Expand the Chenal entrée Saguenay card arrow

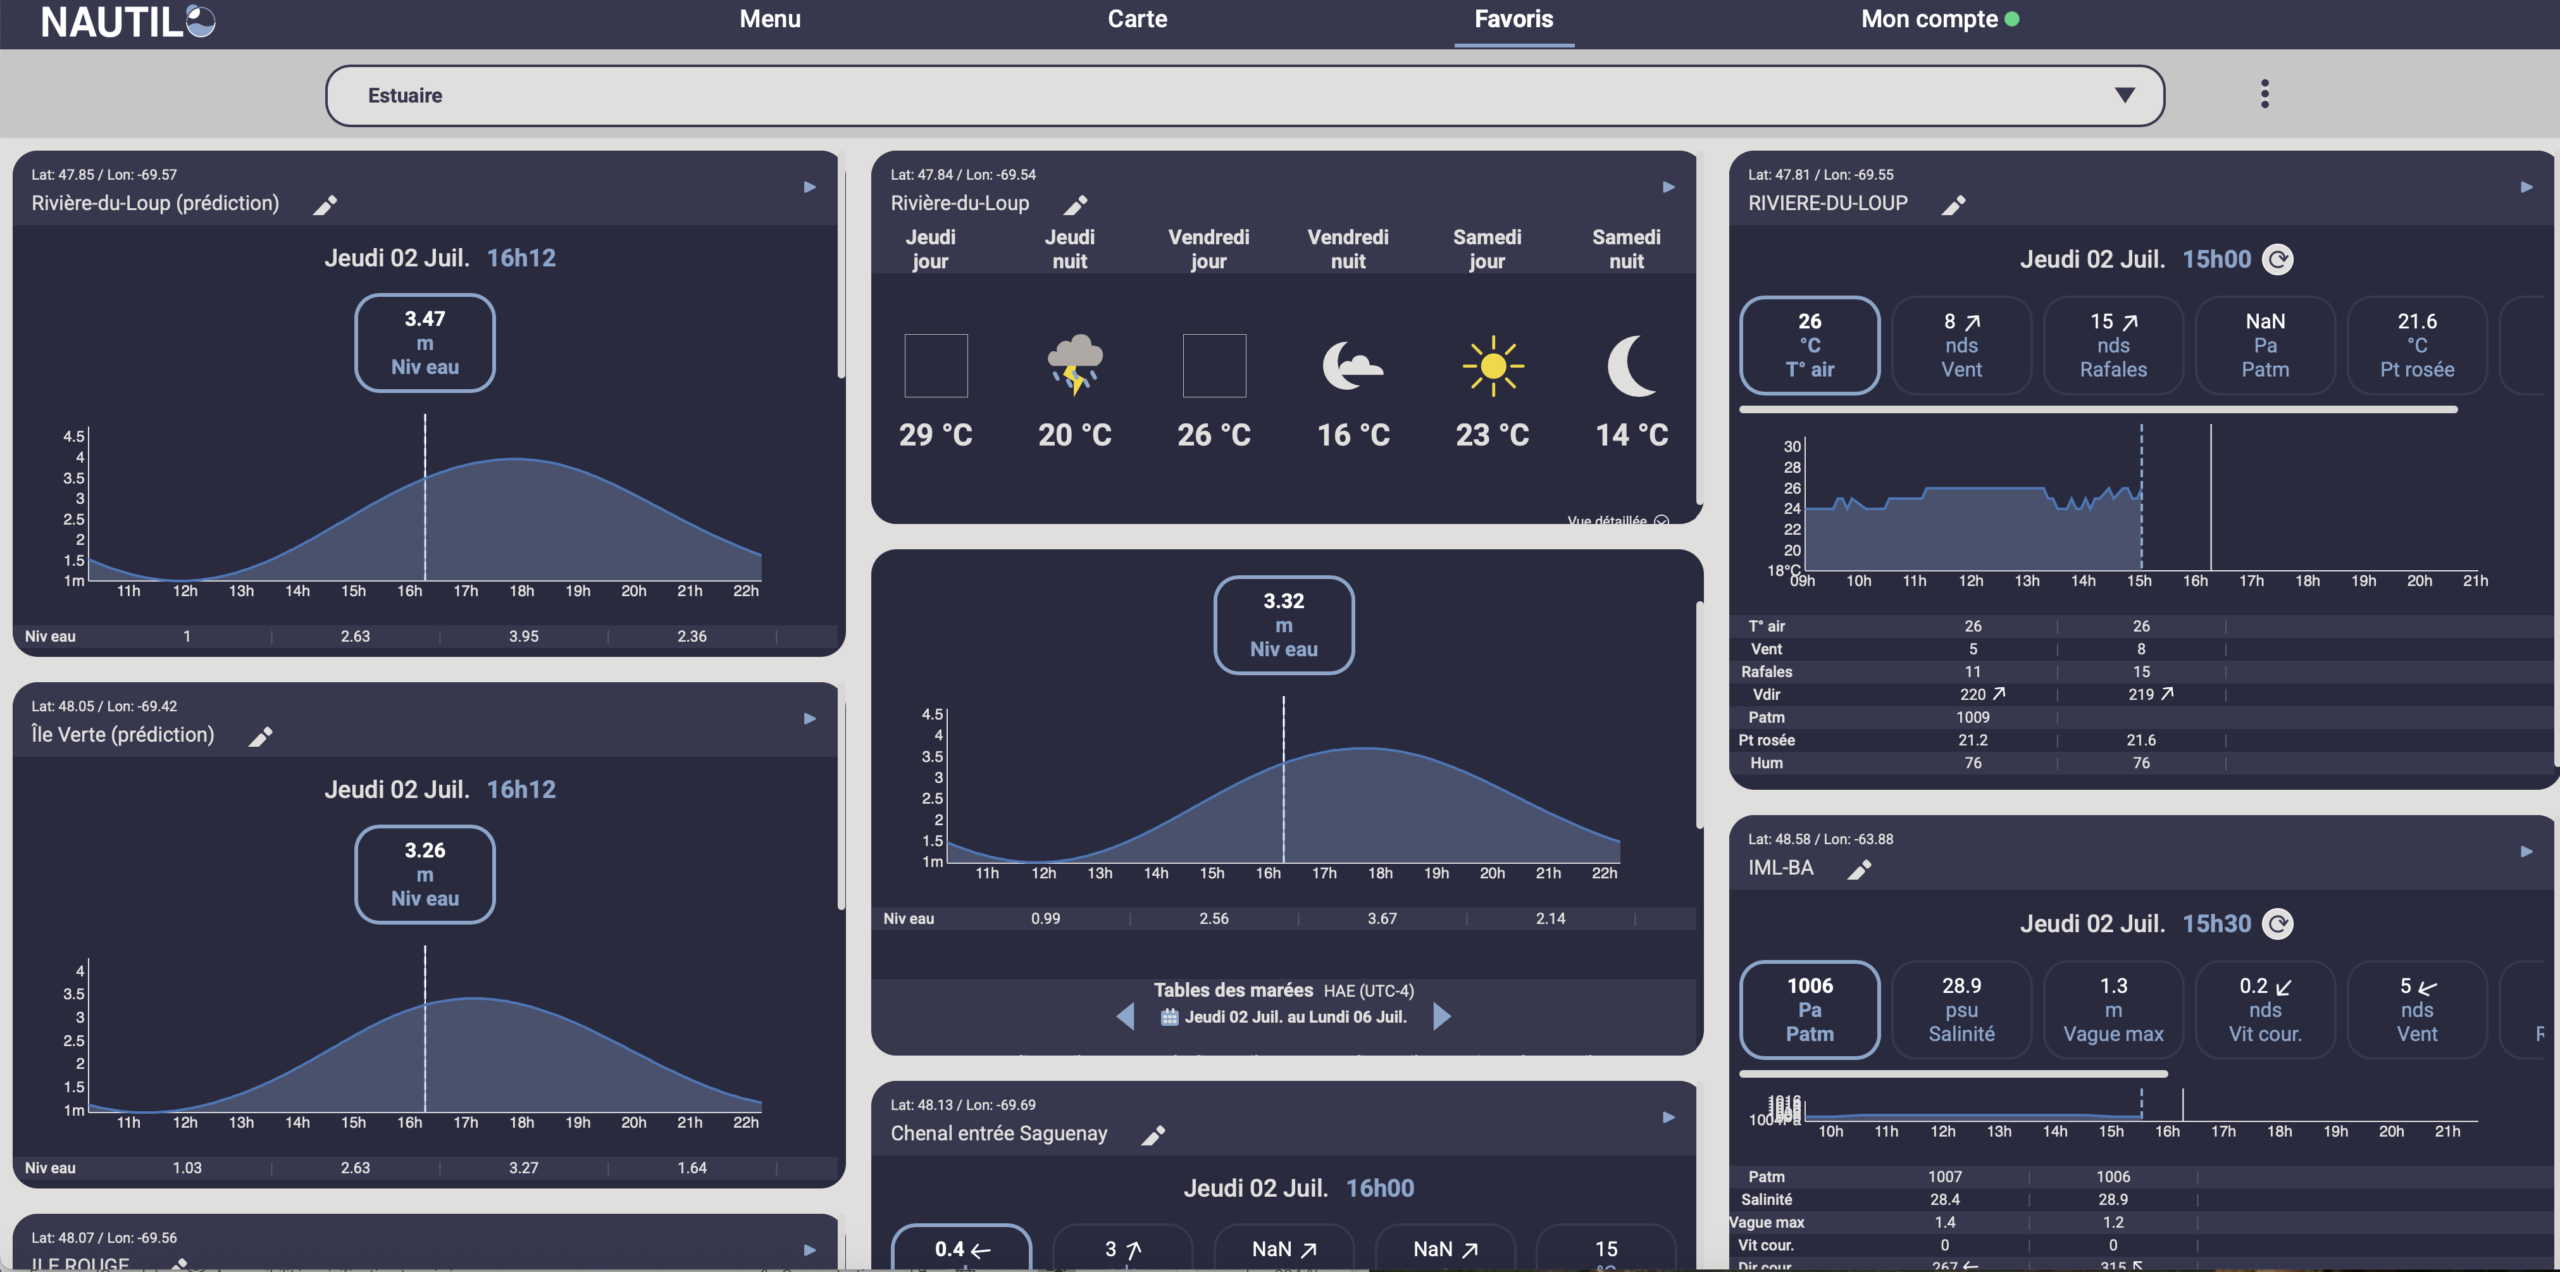click(x=1668, y=1118)
